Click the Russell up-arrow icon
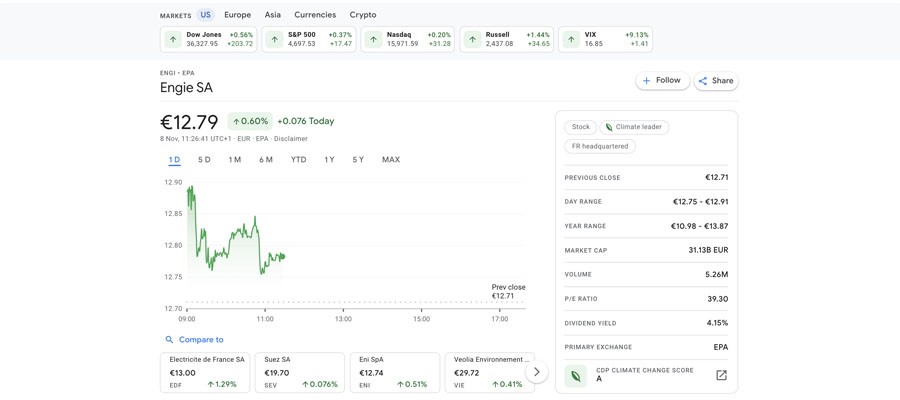This screenshot has width=900, height=400. [472, 39]
